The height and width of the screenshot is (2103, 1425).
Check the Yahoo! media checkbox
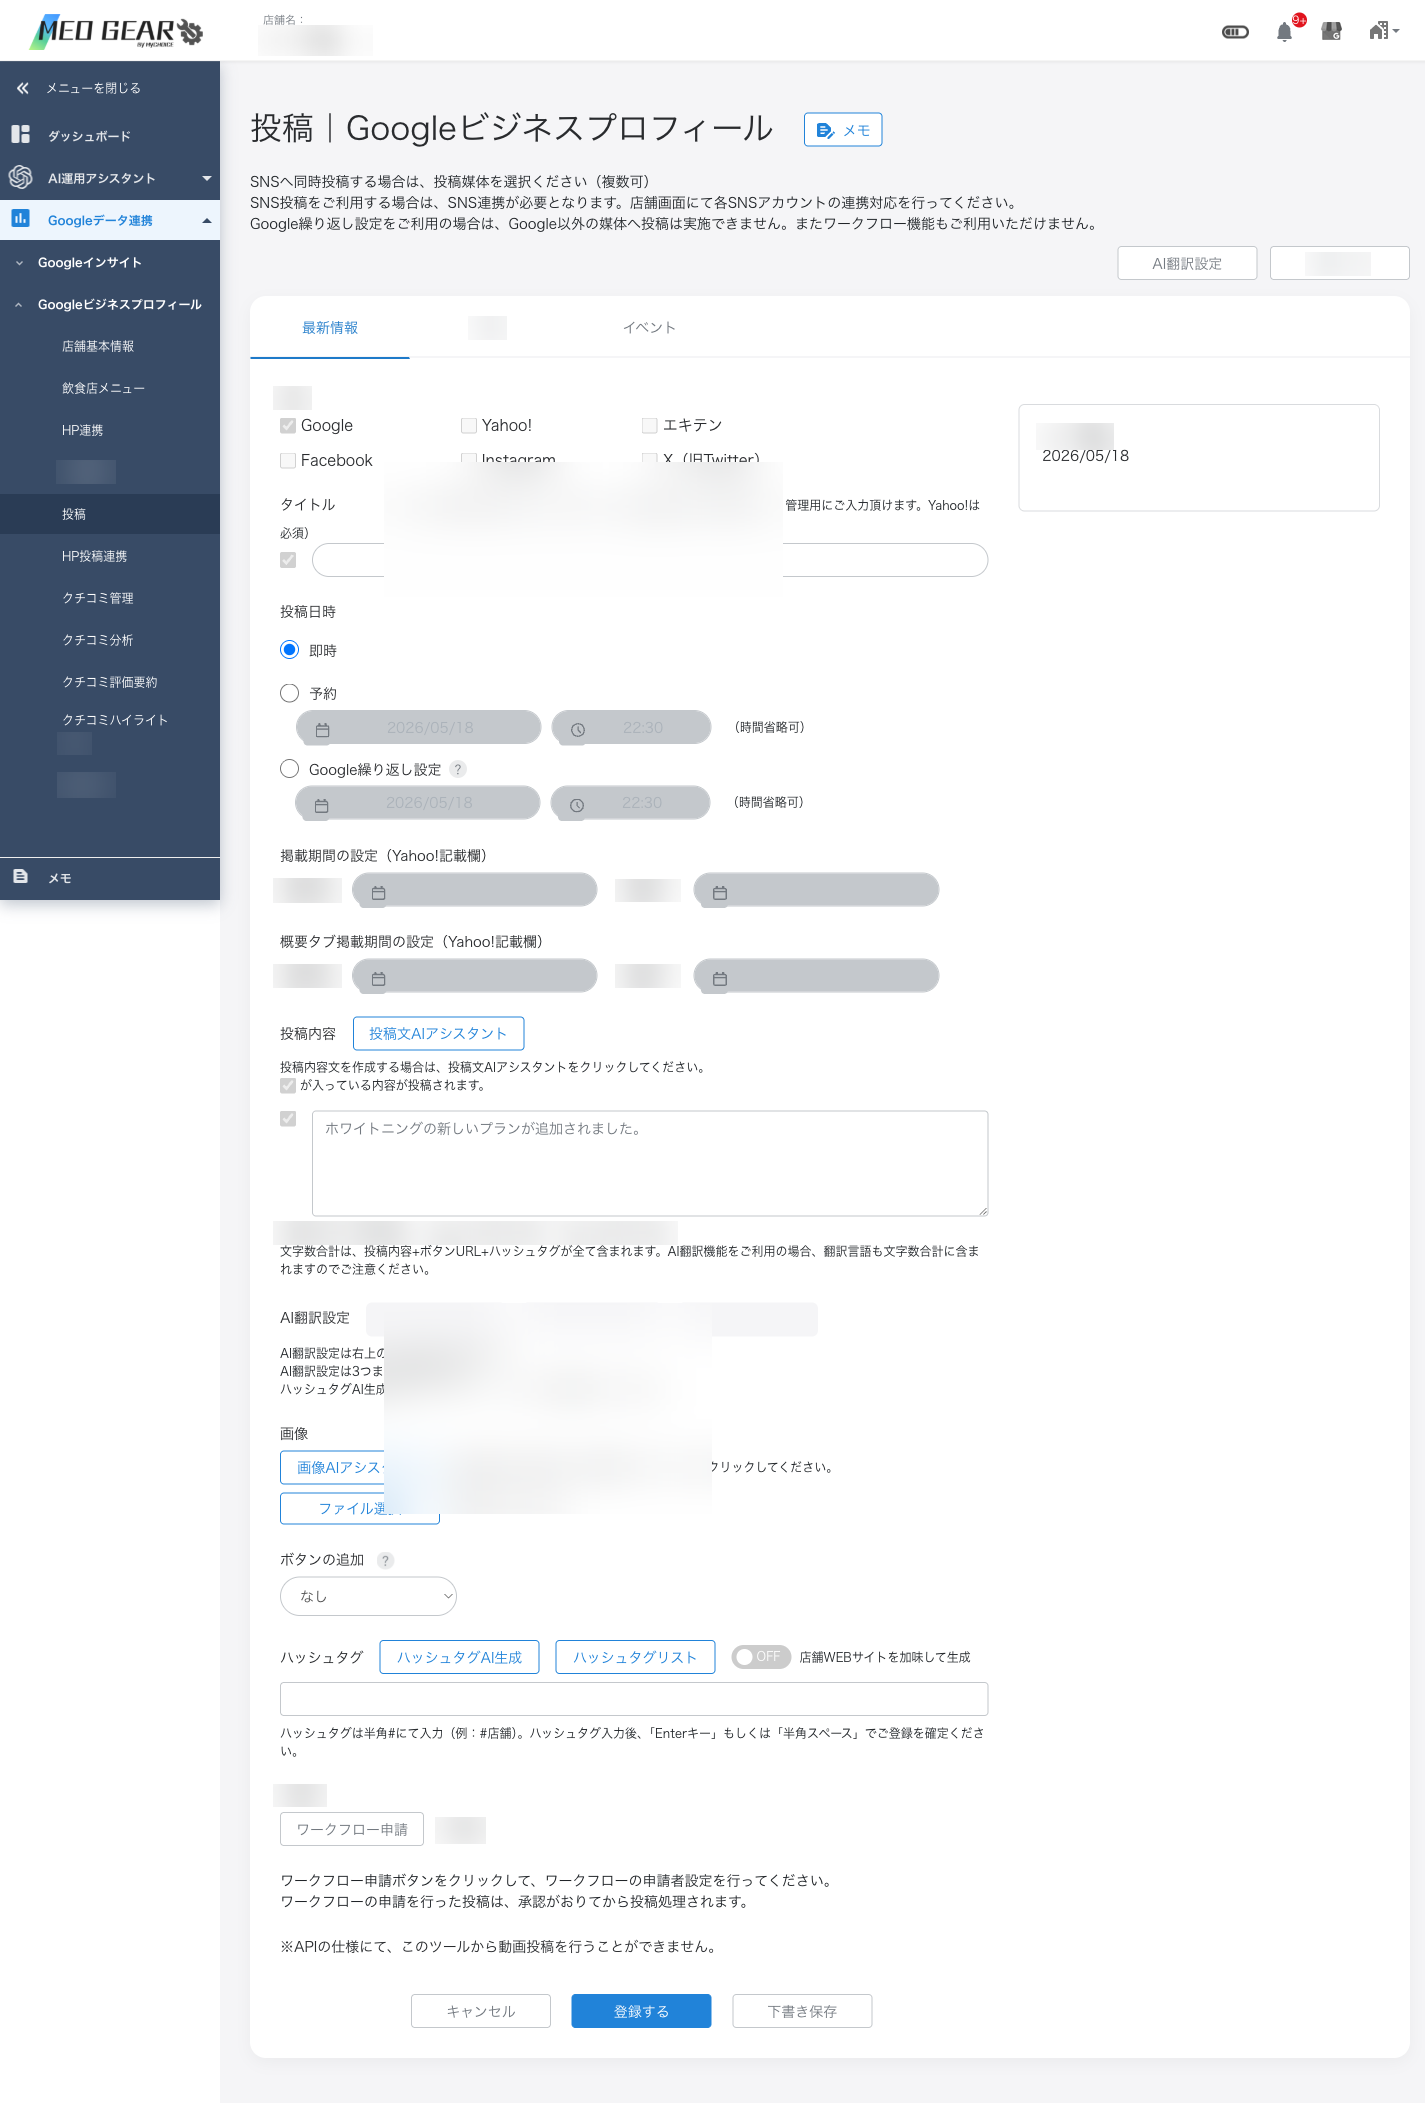coord(469,425)
